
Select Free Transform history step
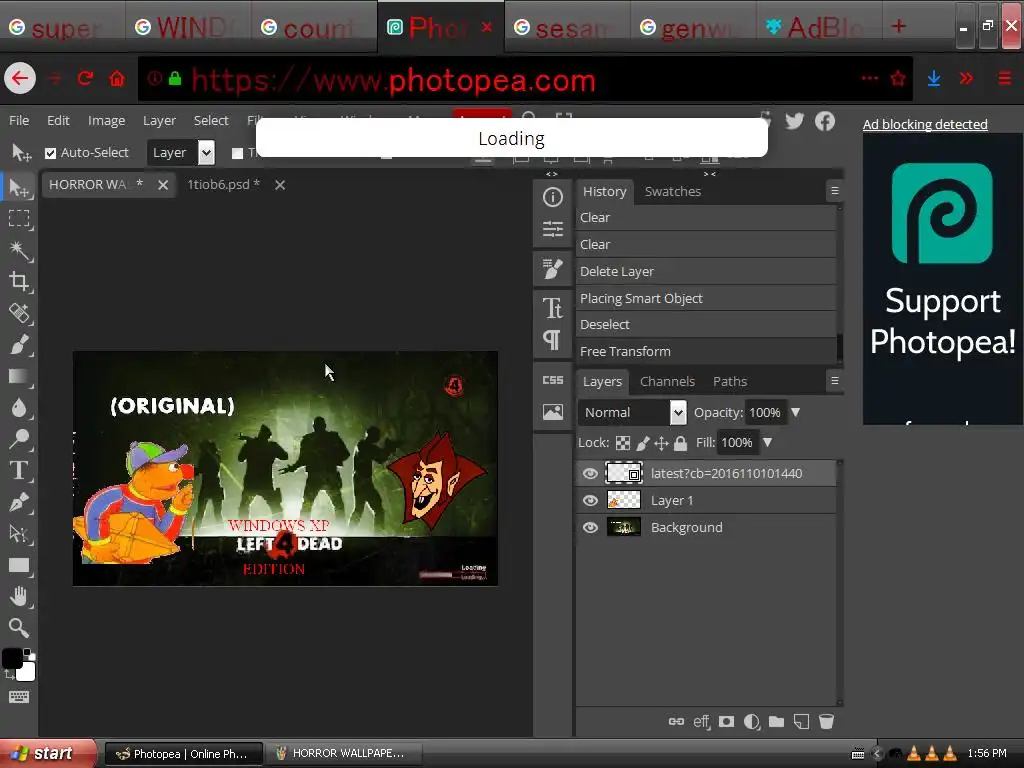tap(706, 351)
